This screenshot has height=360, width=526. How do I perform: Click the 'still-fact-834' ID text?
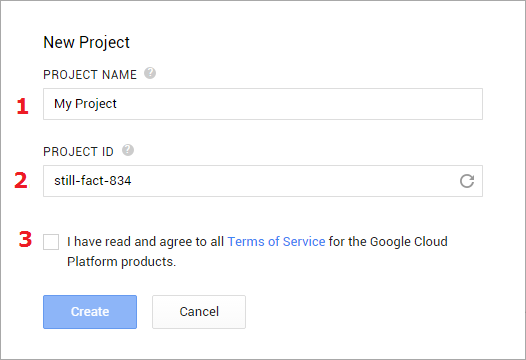93,181
